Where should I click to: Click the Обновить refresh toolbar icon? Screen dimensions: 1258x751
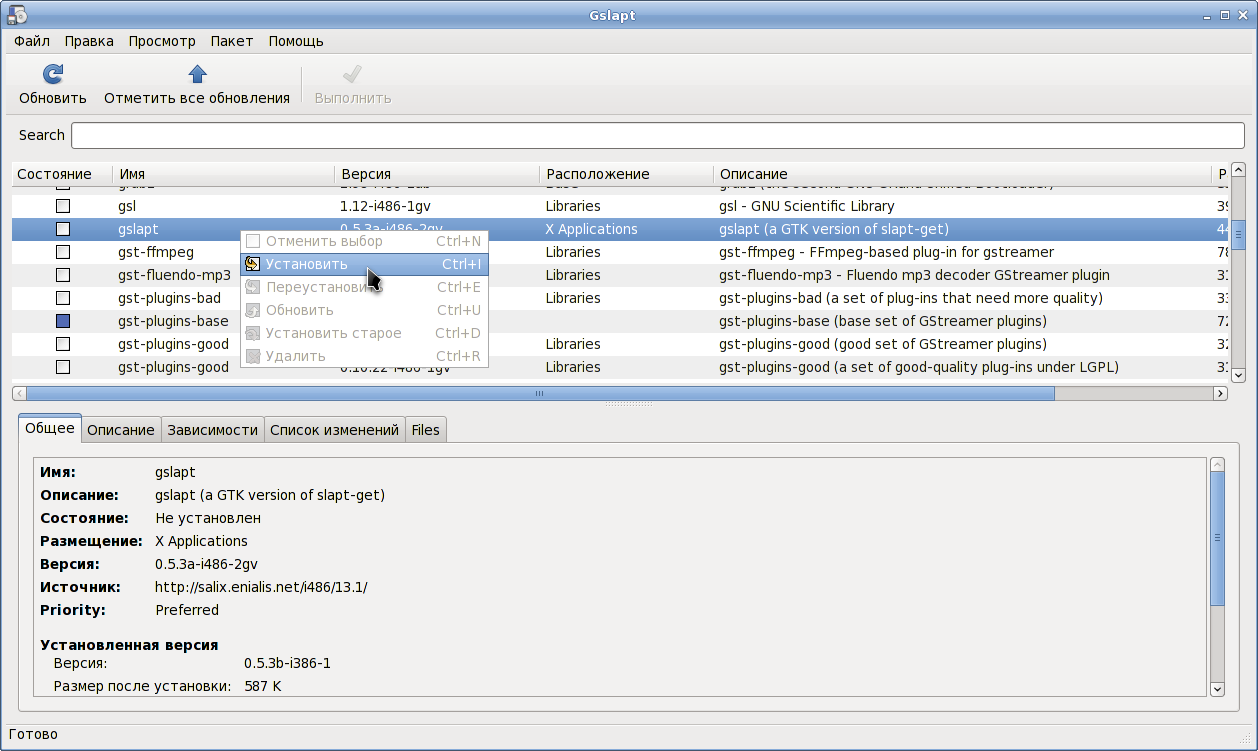[53, 74]
